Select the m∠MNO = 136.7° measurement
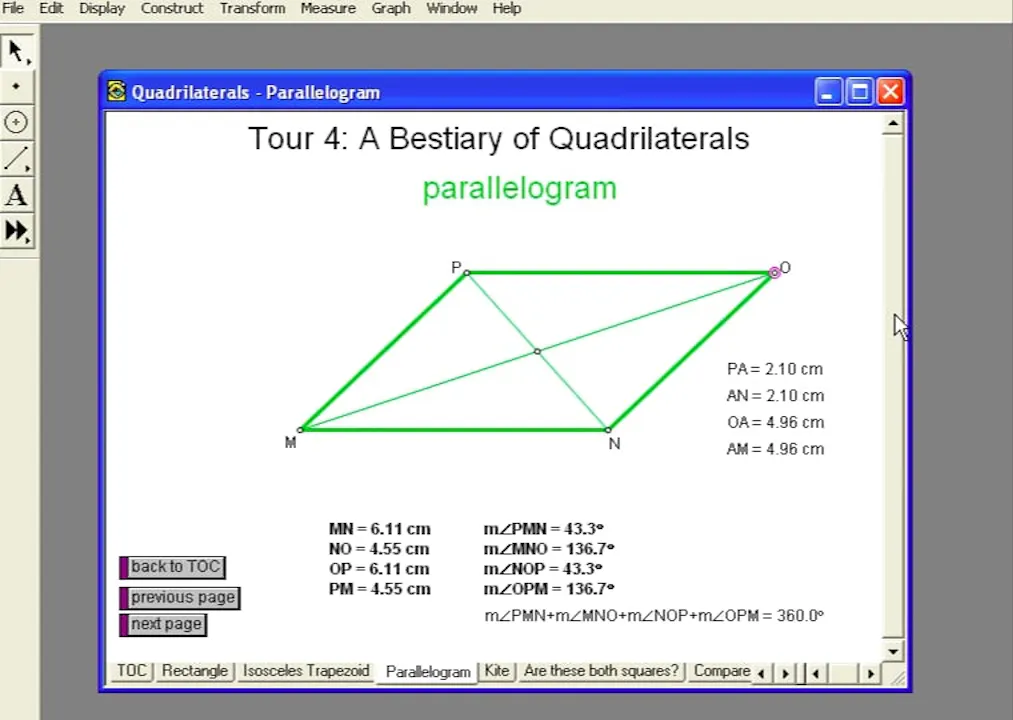1013x720 pixels. pos(549,549)
